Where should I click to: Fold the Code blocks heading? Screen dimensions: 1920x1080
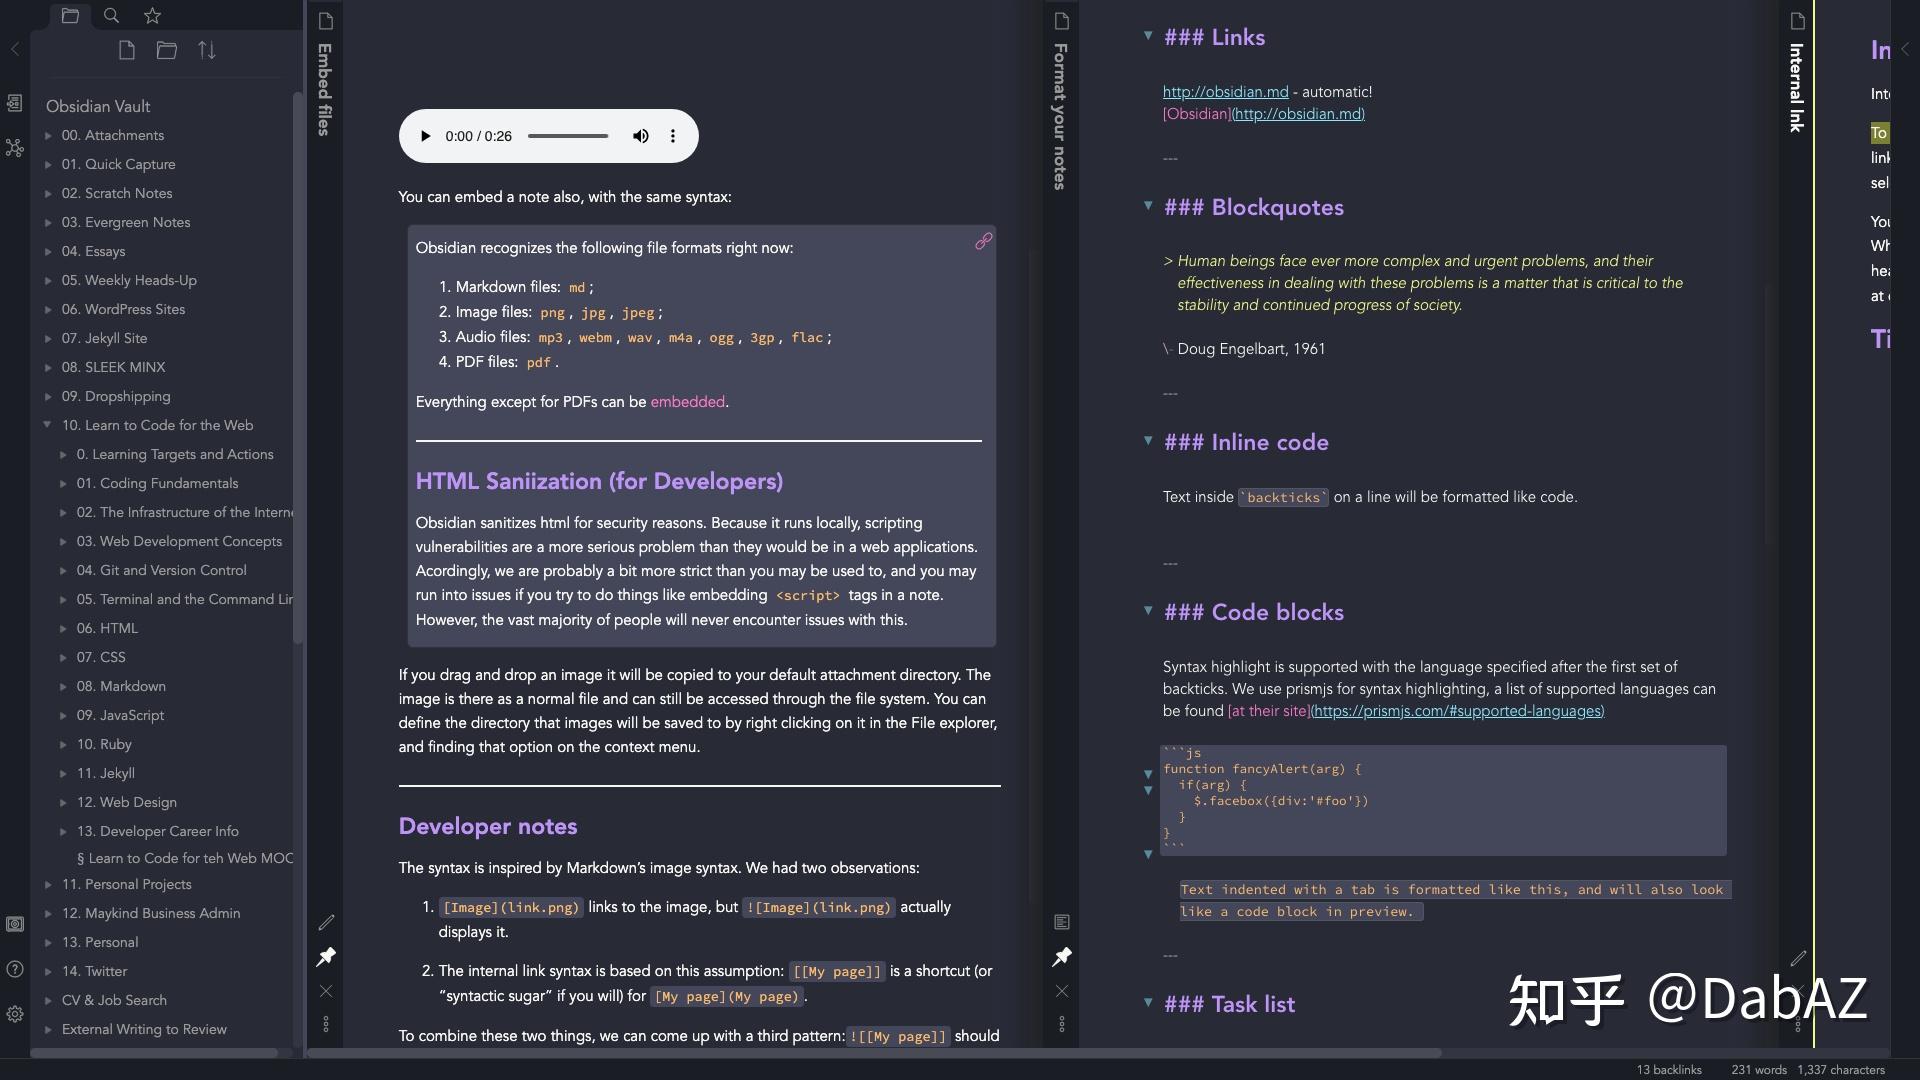coord(1148,610)
